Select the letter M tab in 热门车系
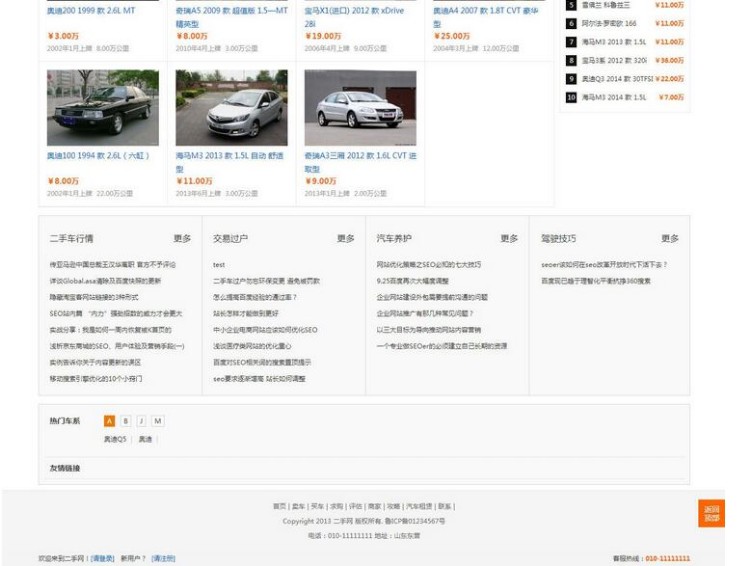 pyautogui.click(x=158, y=421)
